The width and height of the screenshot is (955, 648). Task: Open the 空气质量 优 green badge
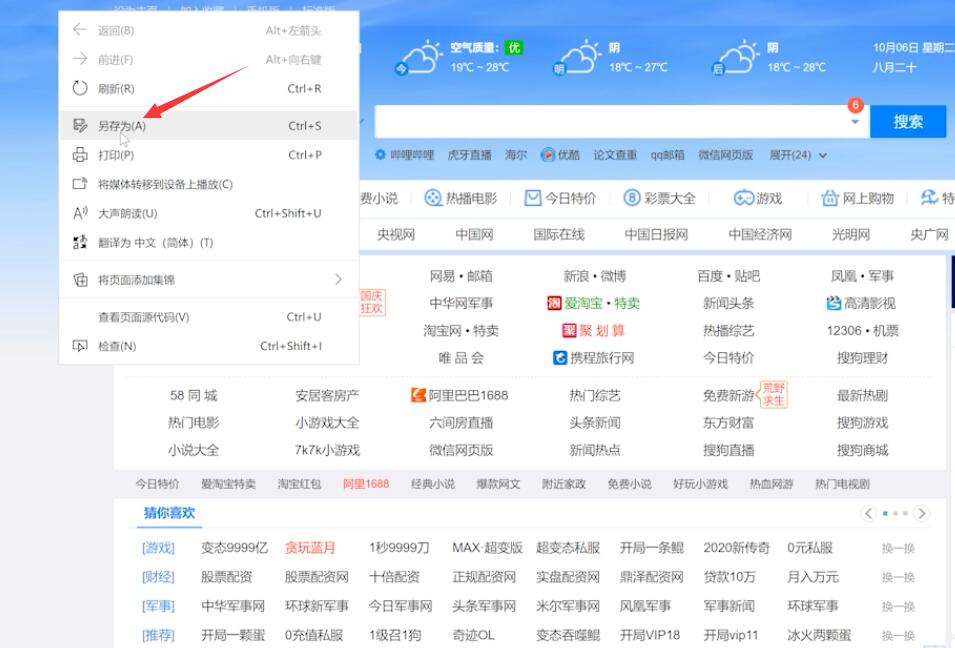pos(515,48)
